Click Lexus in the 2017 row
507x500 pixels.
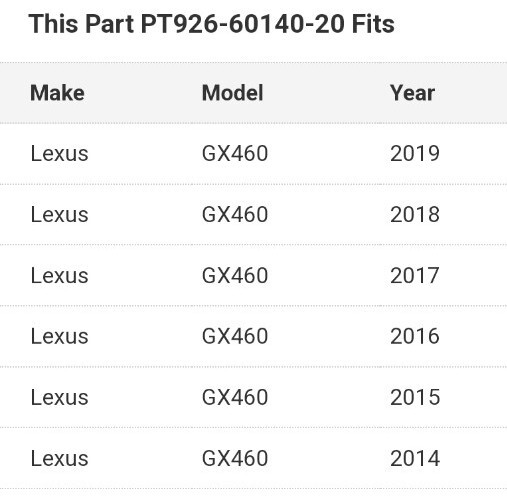[59, 276]
